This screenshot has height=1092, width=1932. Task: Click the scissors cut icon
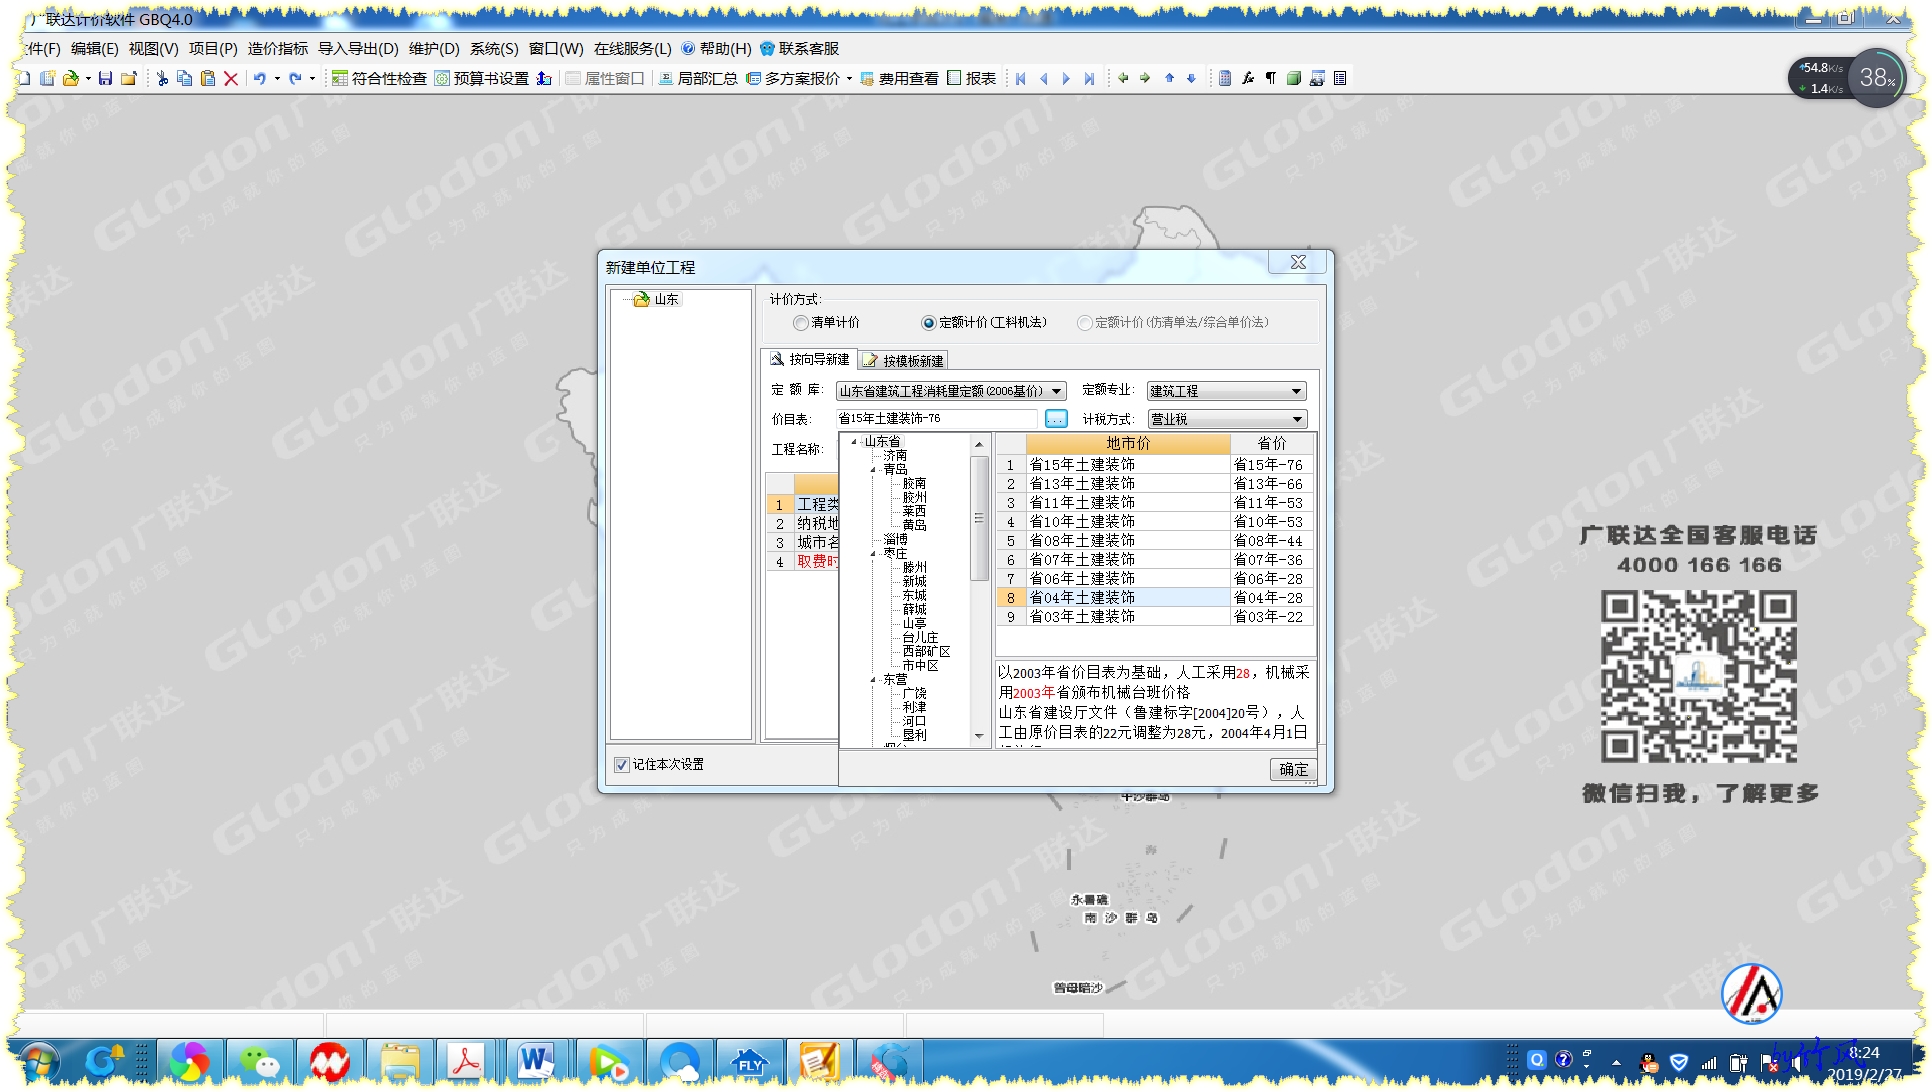tap(162, 78)
